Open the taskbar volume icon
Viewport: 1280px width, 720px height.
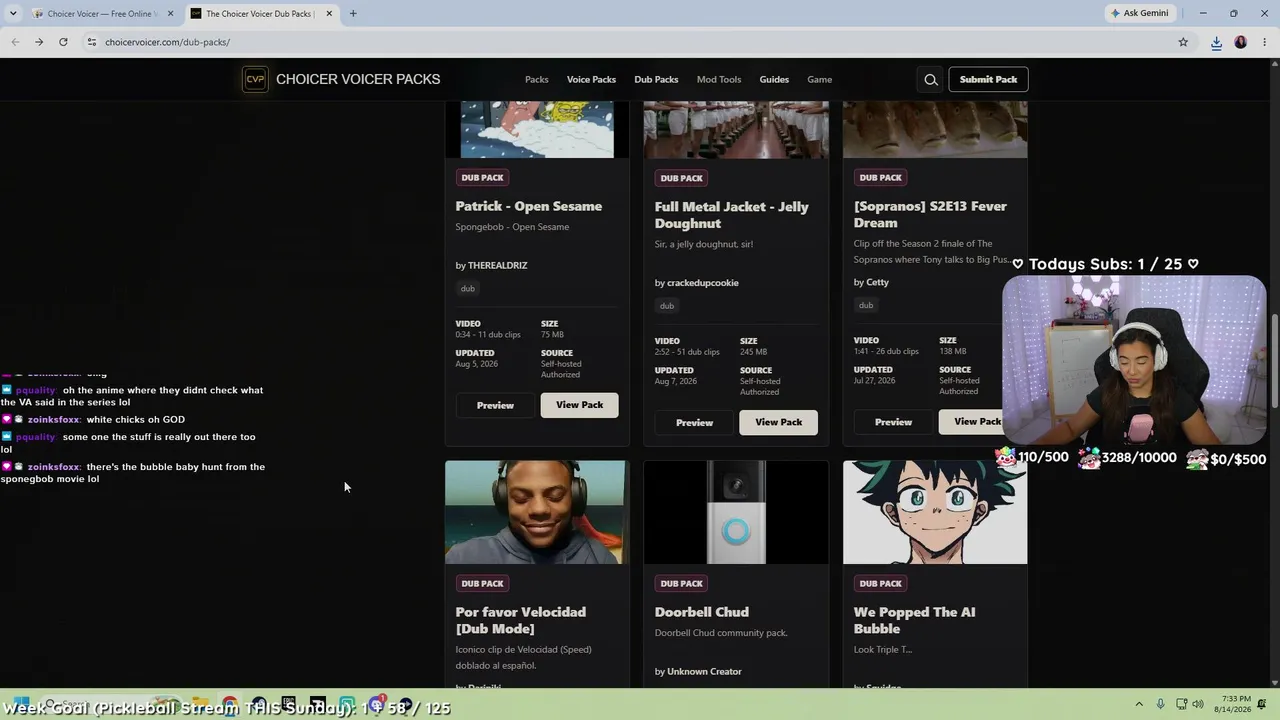coord(1198,704)
